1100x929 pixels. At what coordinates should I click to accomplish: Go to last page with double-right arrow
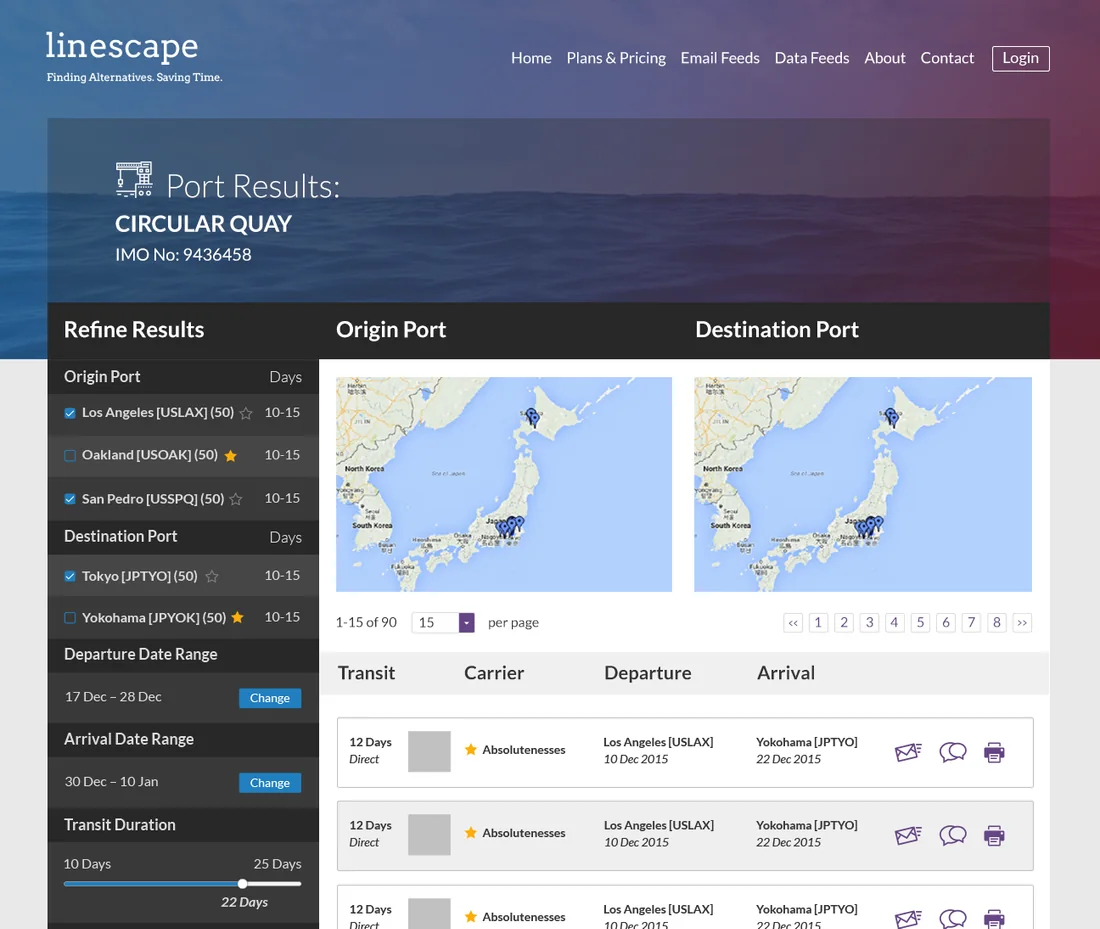click(1022, 622)
